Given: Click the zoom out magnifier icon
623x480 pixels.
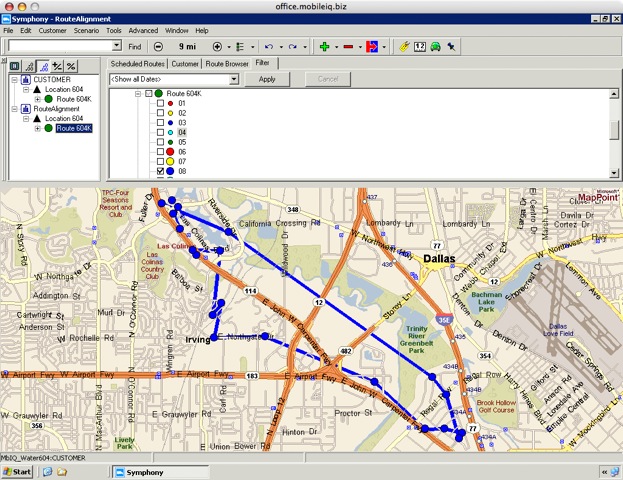Looking at the screenshot, I should pos(159,46).
